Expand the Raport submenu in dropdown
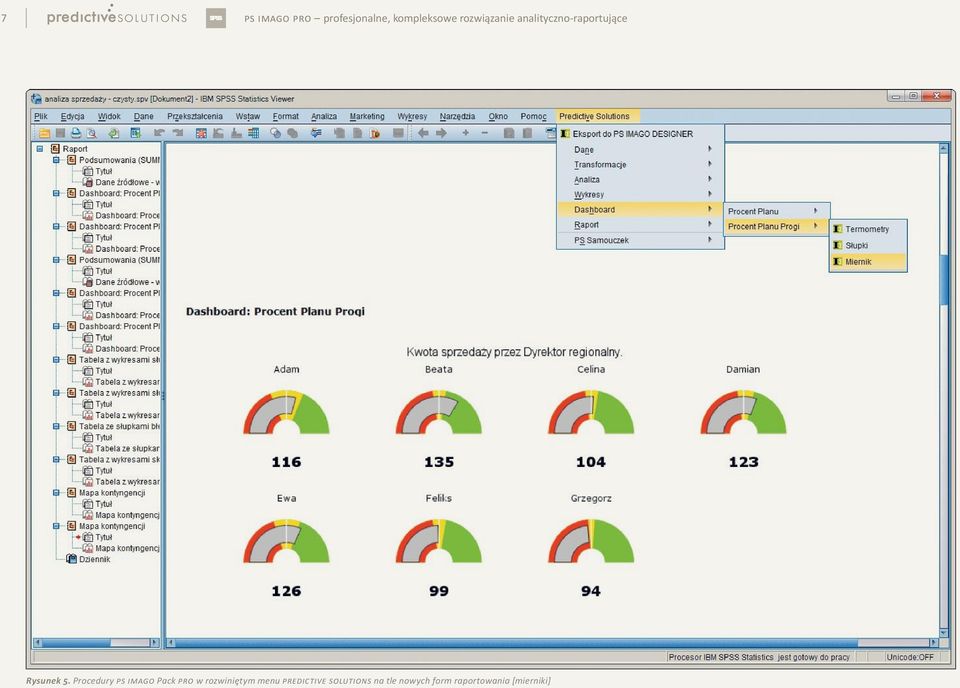This screenshot has height=688, width=960. click(640, 225)
